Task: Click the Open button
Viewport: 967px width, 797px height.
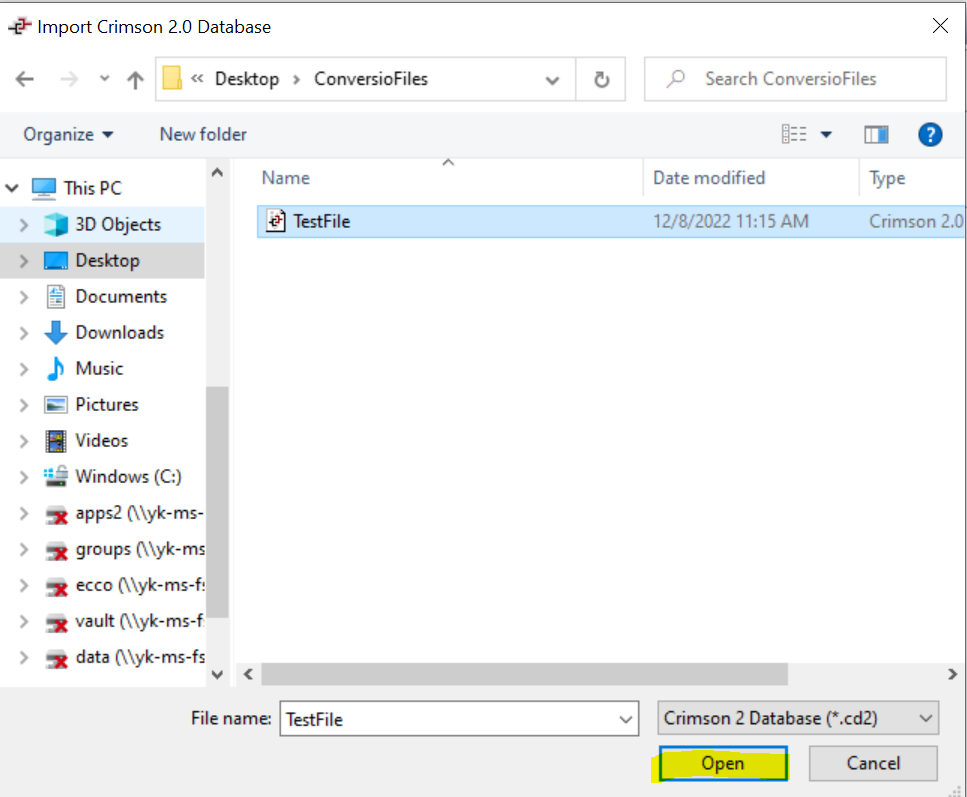Action: pyautogui.click(x=723, y=763)
